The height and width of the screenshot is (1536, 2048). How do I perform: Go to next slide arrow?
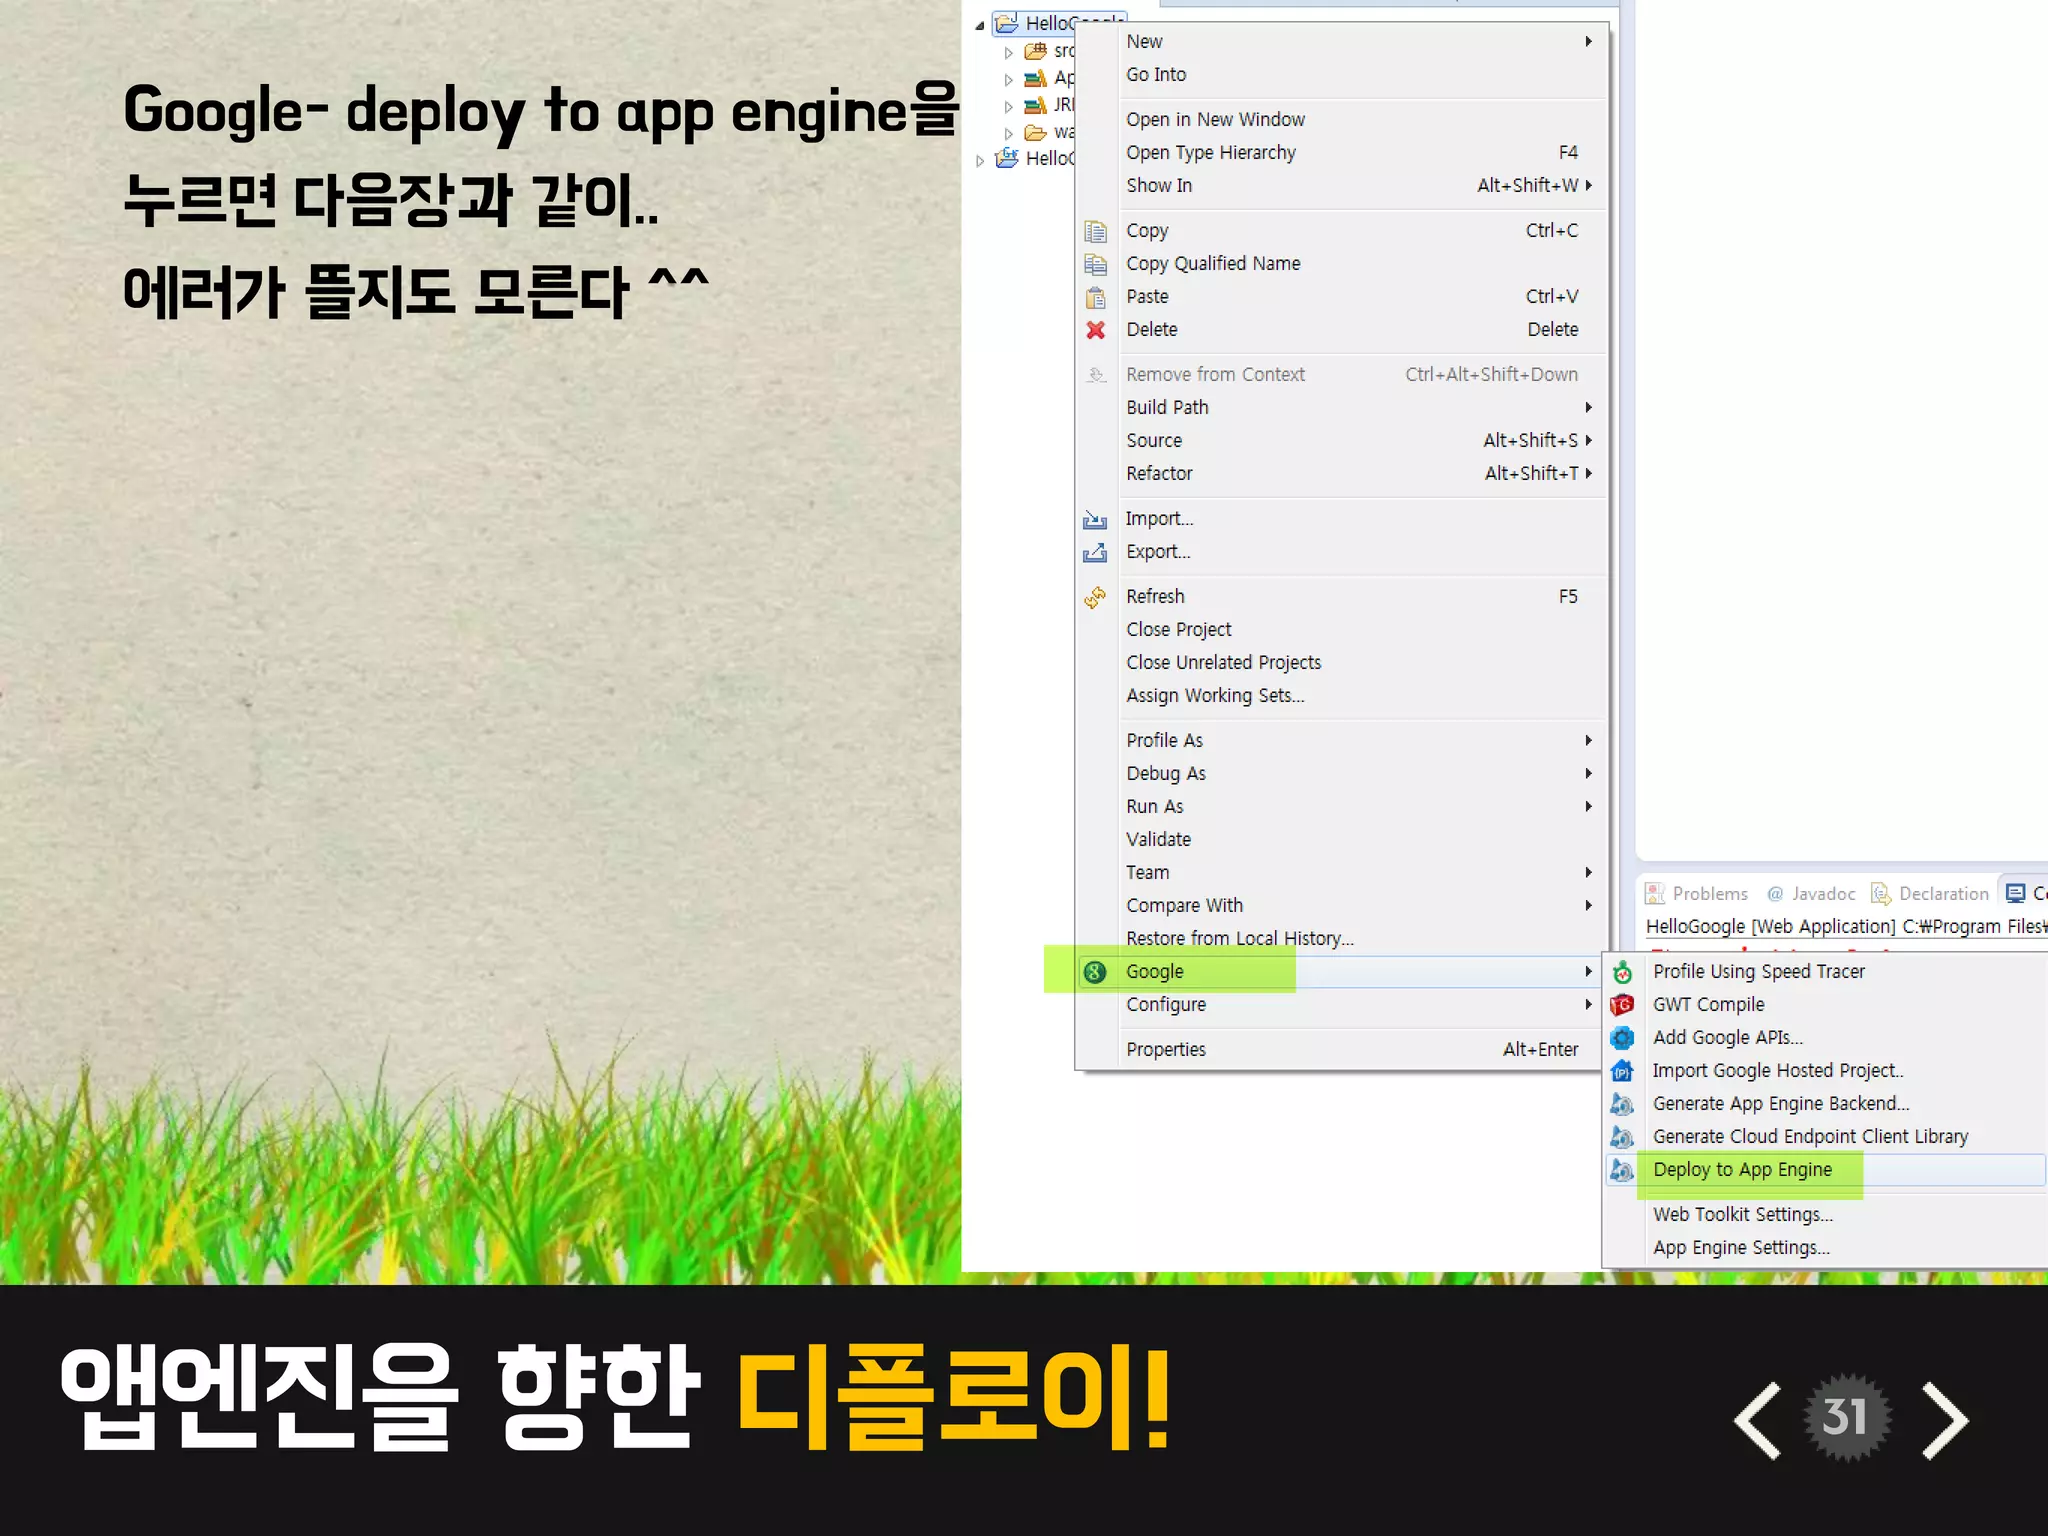pyautogui.click(x=1945, y=1421)
